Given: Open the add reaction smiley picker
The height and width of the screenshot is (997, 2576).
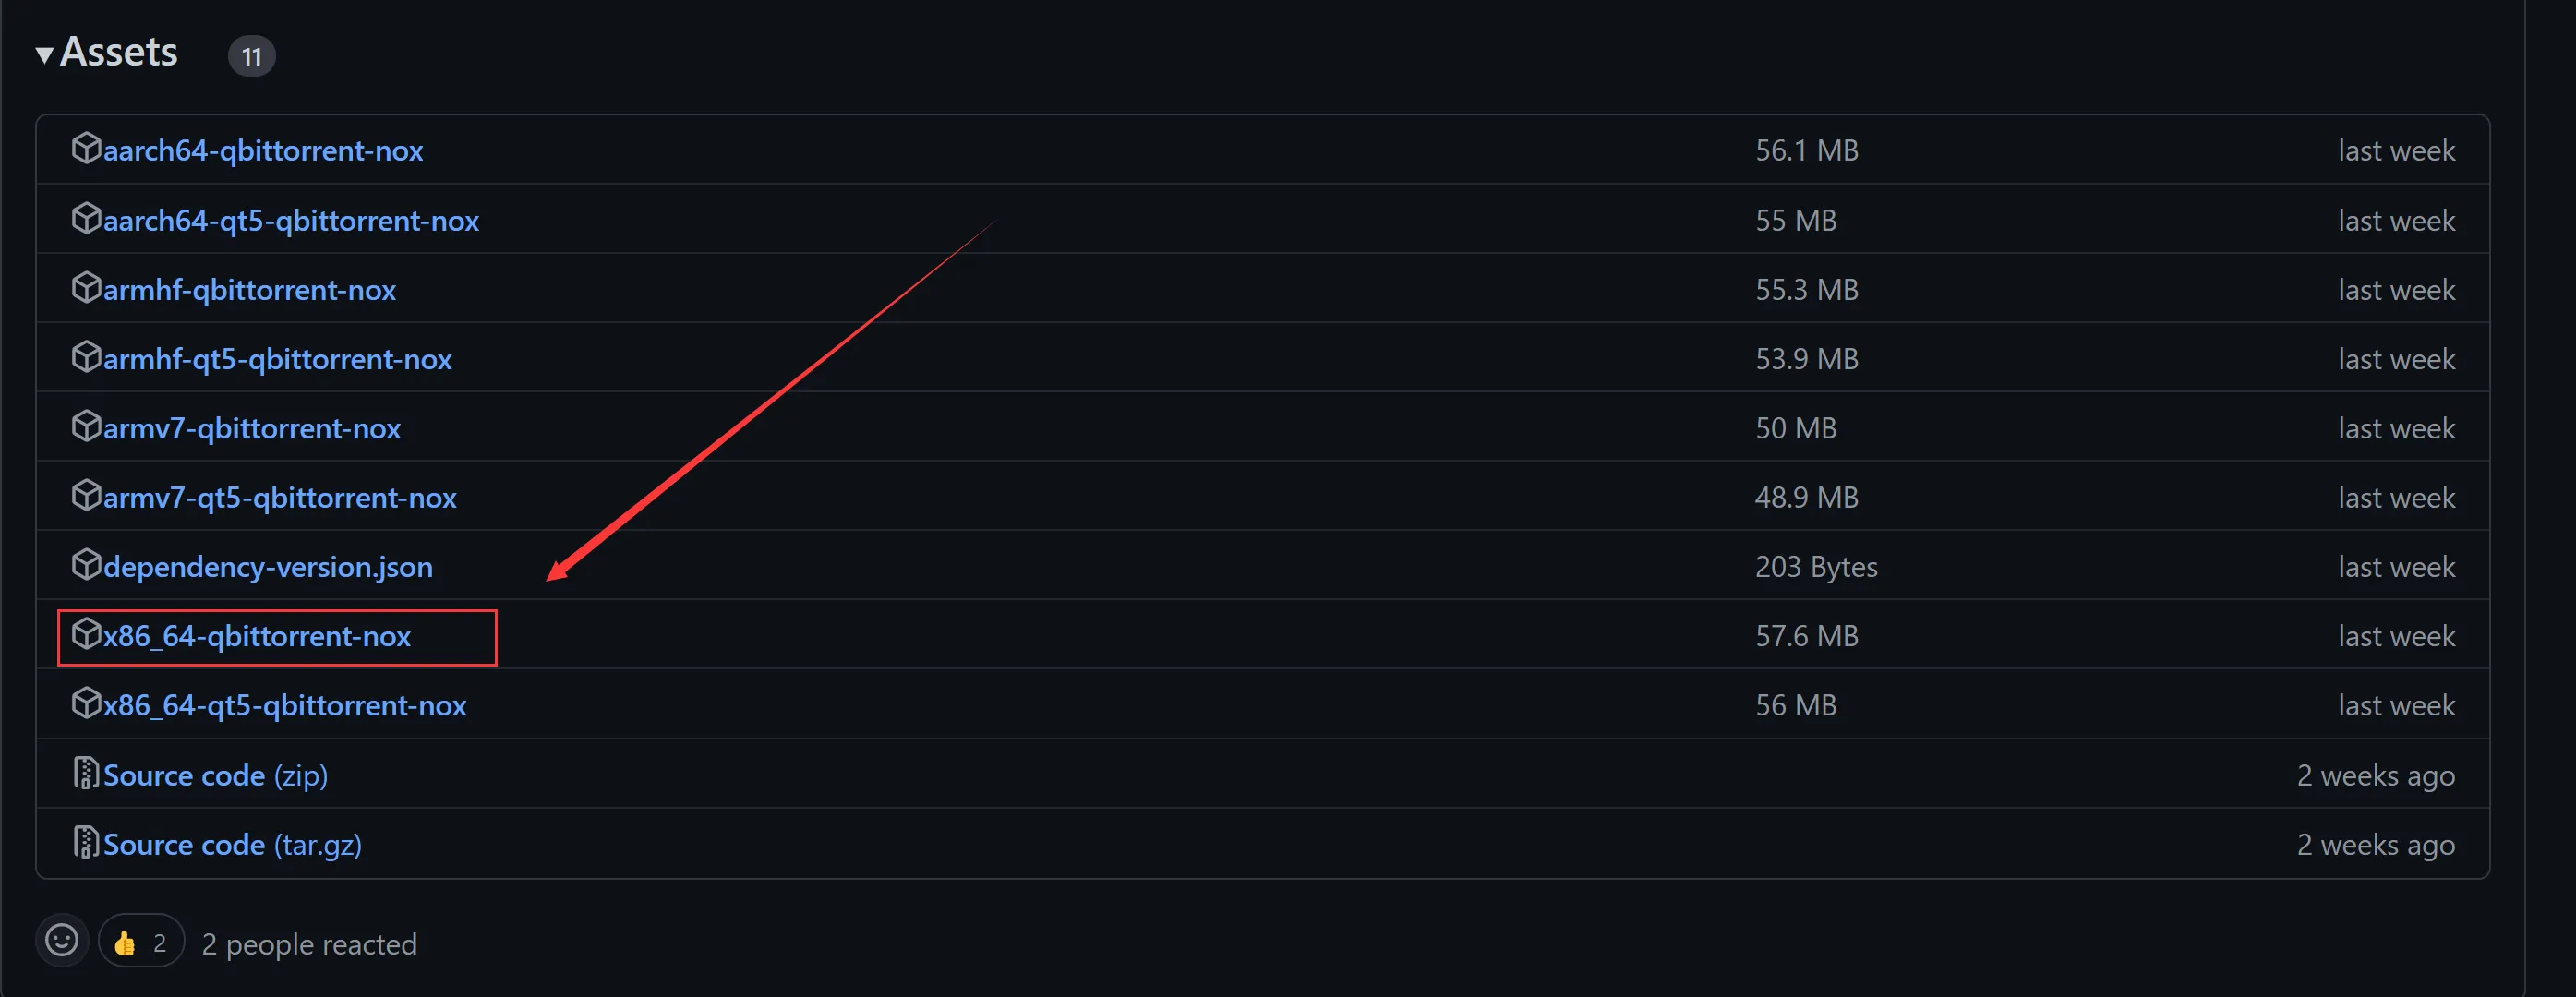Looking at the screenshot, I should point(62,940).
